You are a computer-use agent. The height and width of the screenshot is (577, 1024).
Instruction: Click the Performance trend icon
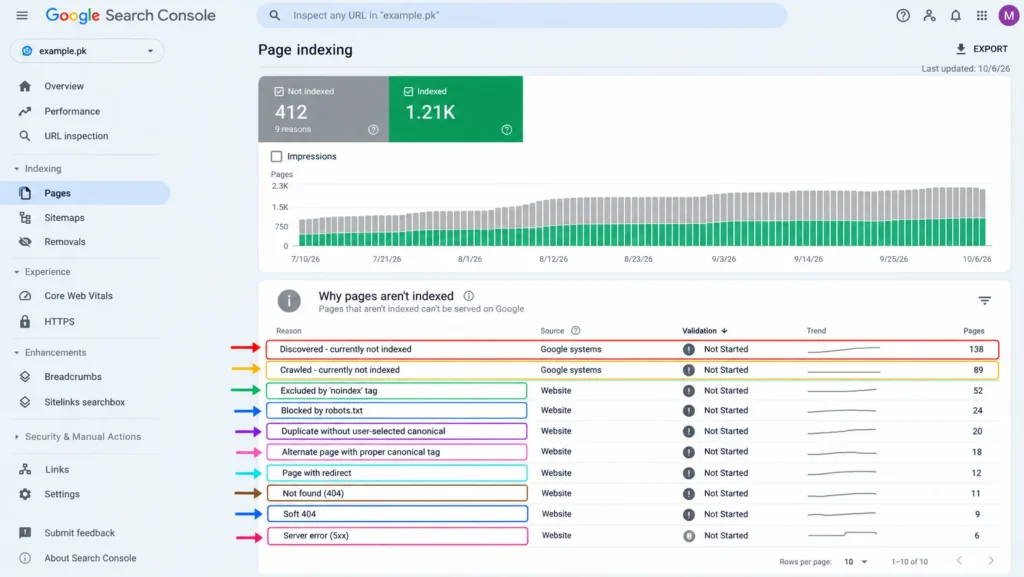pos(25,111)
